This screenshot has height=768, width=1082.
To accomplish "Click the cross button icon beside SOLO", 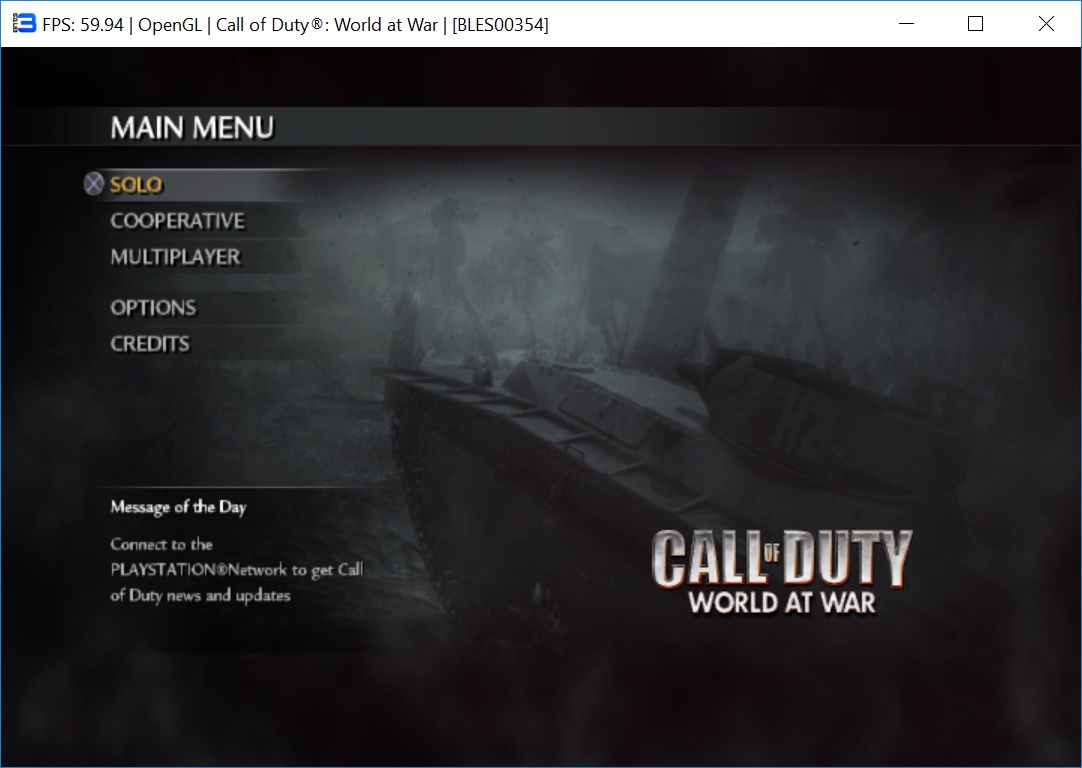I will 94,184.
